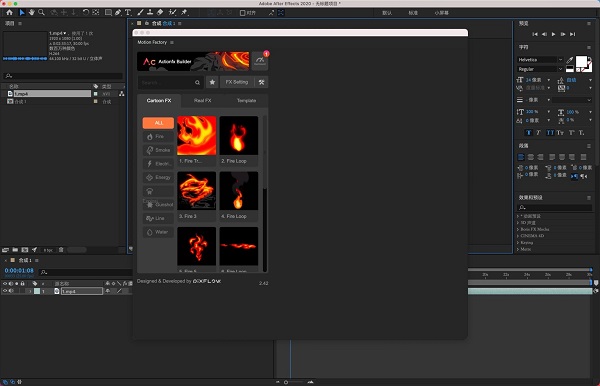Select the Puppet Pin tool

coord(184,13)
